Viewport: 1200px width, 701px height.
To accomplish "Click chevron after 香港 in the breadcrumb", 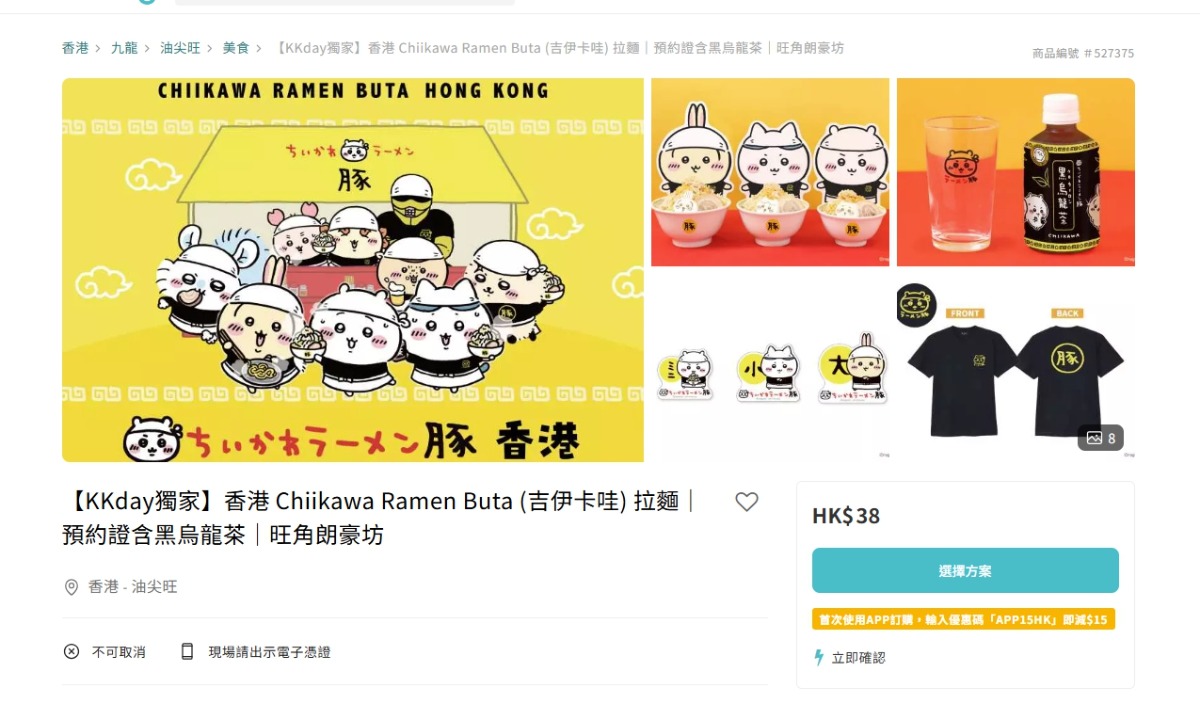I will [98, 48].
